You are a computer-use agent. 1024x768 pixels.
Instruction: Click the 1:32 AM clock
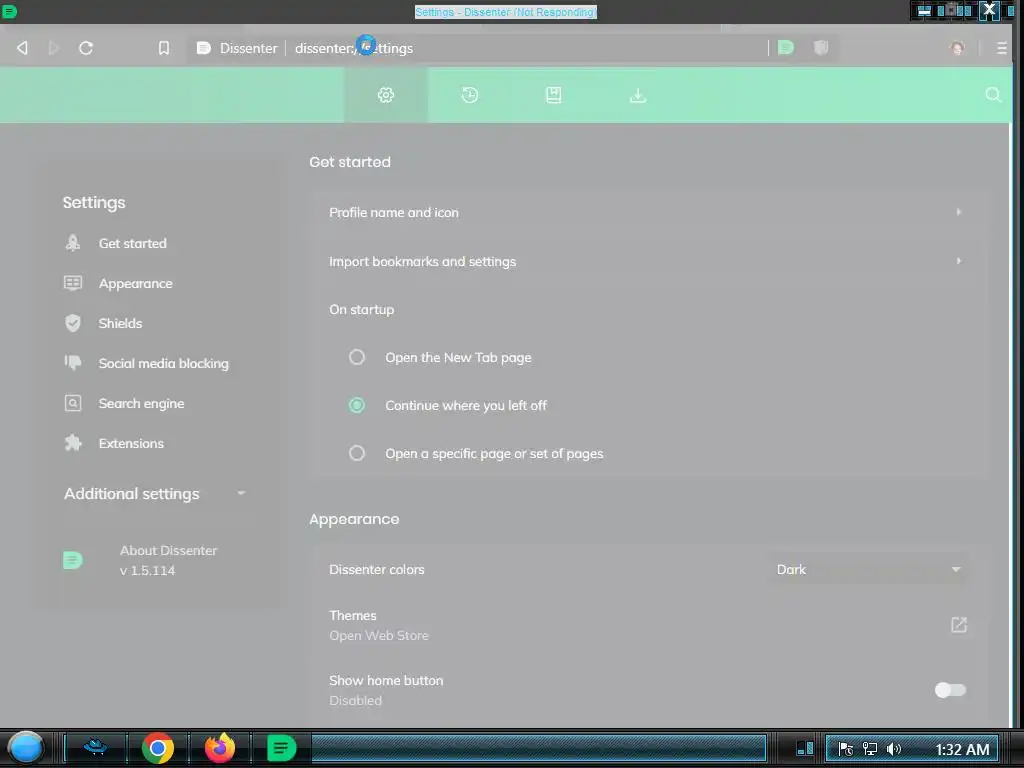pyautogui.click(x=962, y=750)
